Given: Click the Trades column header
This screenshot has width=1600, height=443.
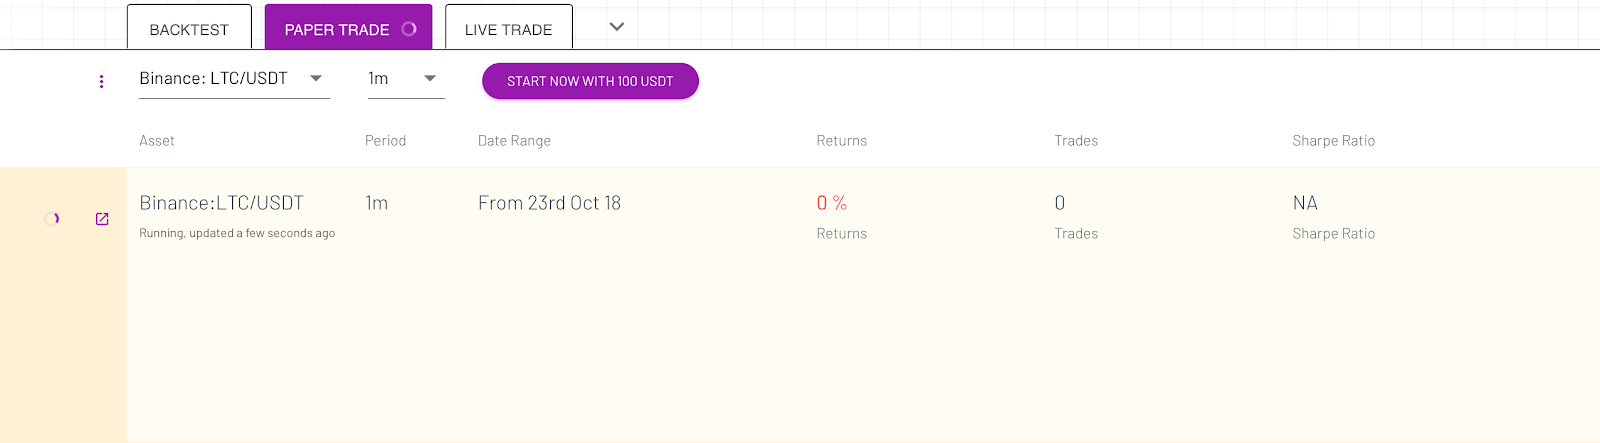Looking at the screenshot, I should coord(1076,141).
